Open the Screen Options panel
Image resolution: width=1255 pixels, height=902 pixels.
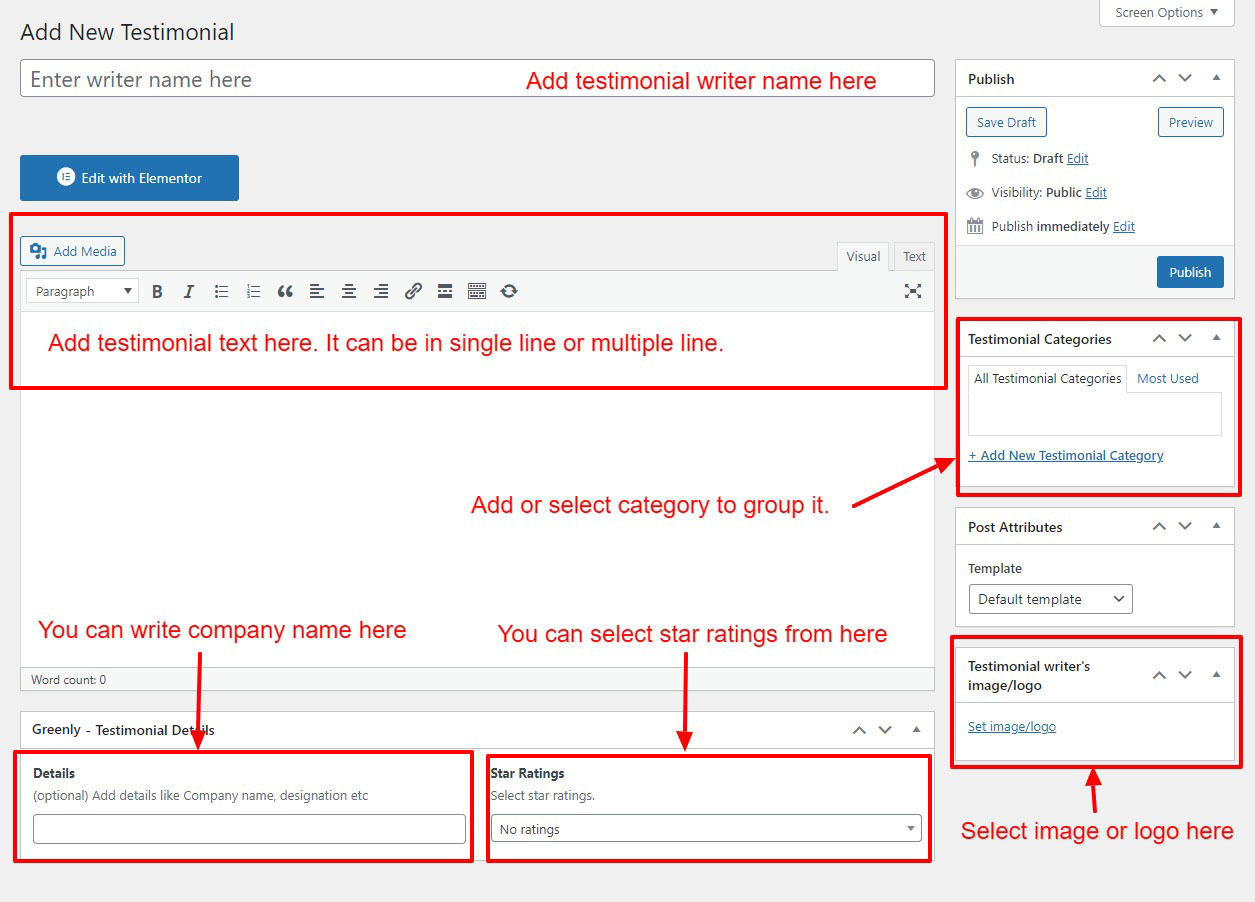pos(1166,12)
